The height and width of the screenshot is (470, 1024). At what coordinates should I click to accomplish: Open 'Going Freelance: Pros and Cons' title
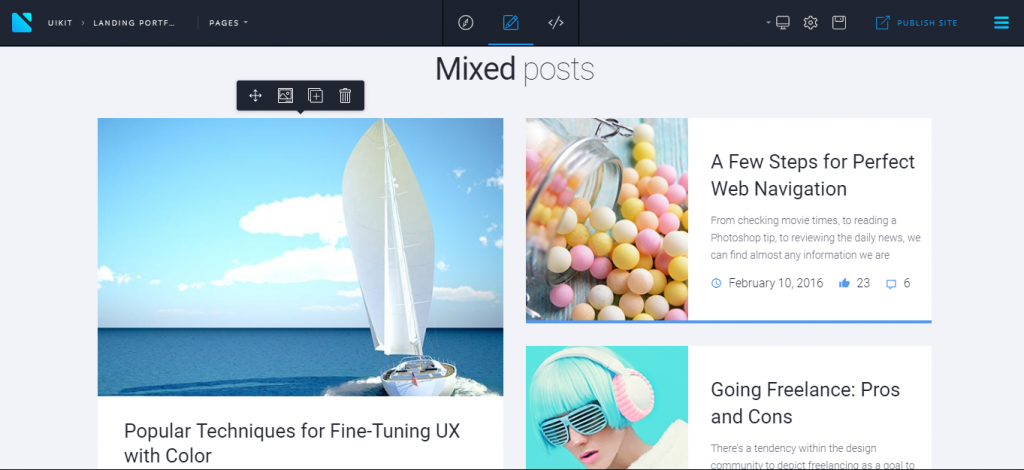tap(805, 403)
